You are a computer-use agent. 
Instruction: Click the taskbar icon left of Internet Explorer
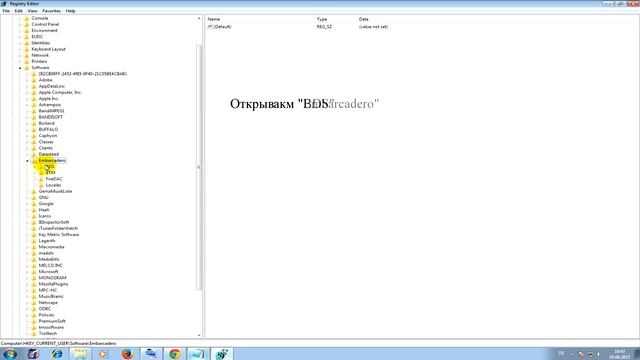click(x=33, y=354)
